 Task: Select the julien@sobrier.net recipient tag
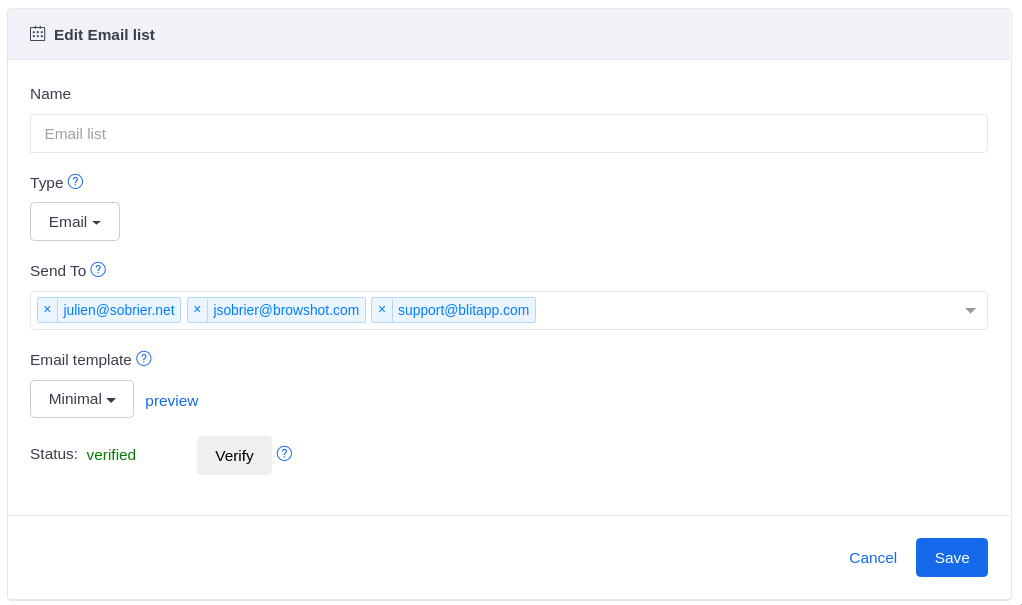(x=118, y=309)
